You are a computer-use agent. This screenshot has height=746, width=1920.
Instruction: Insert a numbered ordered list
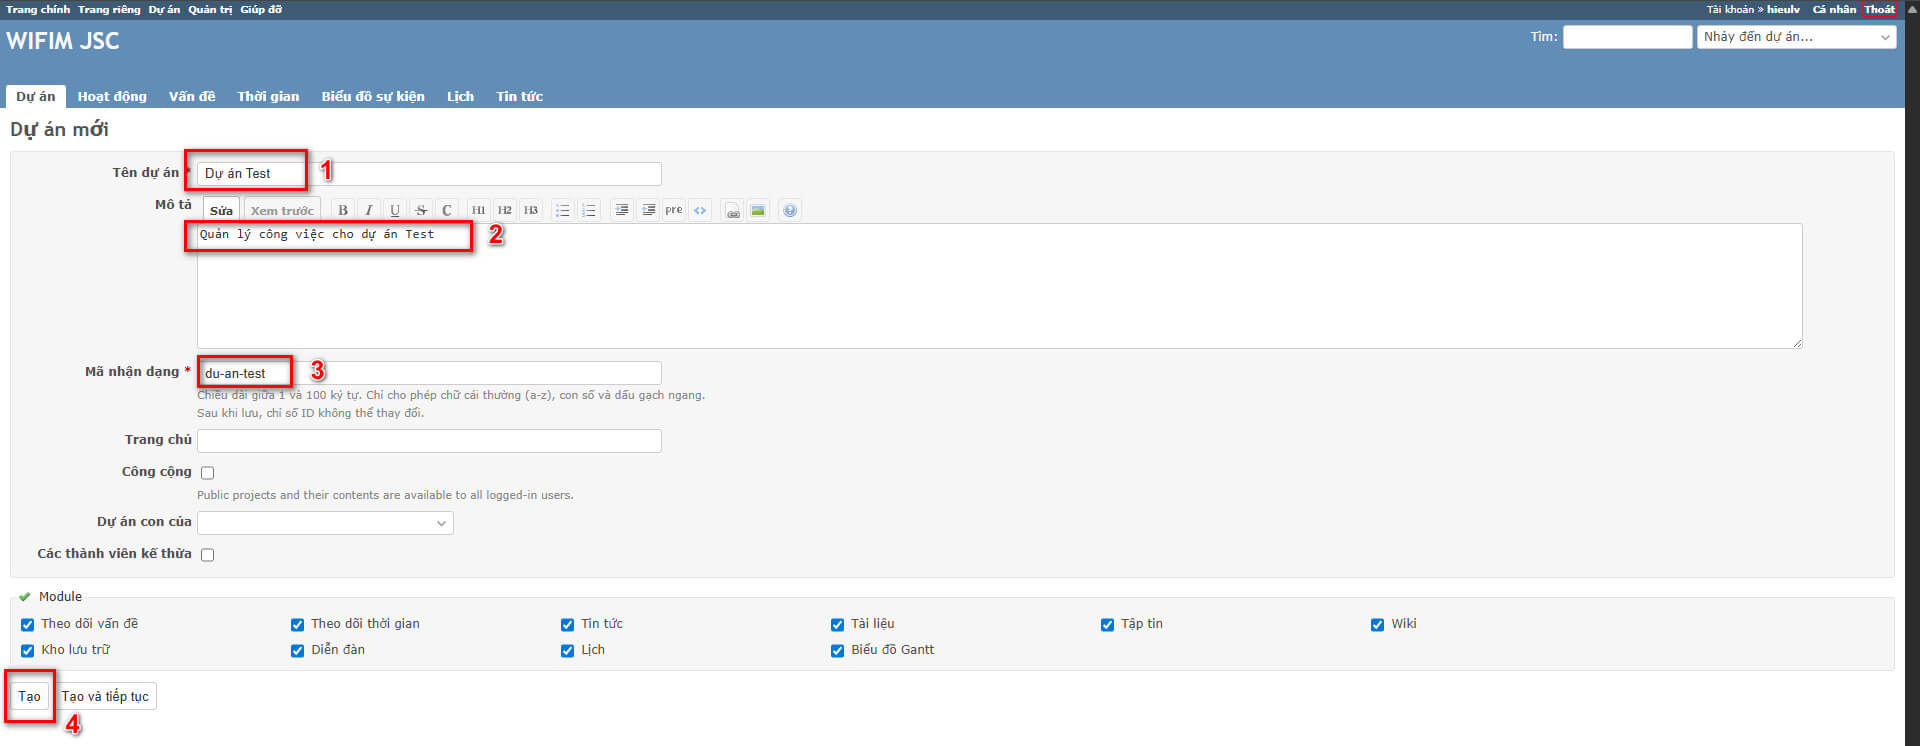pyautogui.click(x=589, y=210)
